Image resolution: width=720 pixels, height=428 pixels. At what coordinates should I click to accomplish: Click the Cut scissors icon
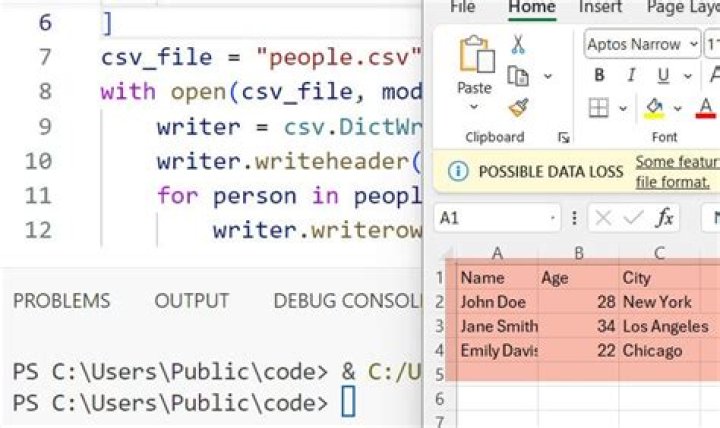tap(518, 45)
